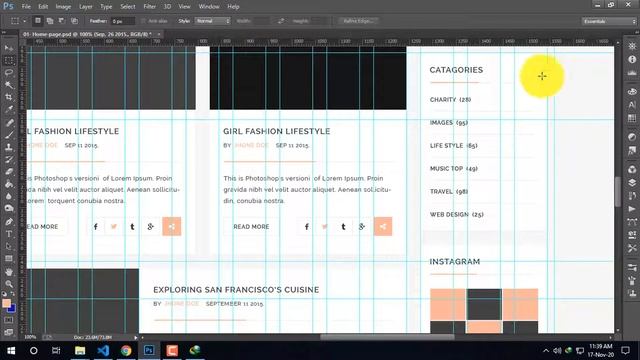Close the Home-page.psd document tab

click(159, 34)
